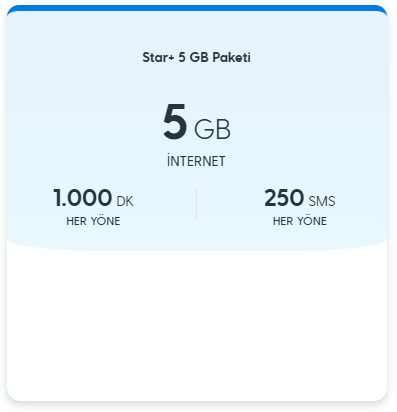Viewport: 397px width, 412px height.
Task: Click HER YÖNE under the minutes
Action: click(x=93, y=221)
